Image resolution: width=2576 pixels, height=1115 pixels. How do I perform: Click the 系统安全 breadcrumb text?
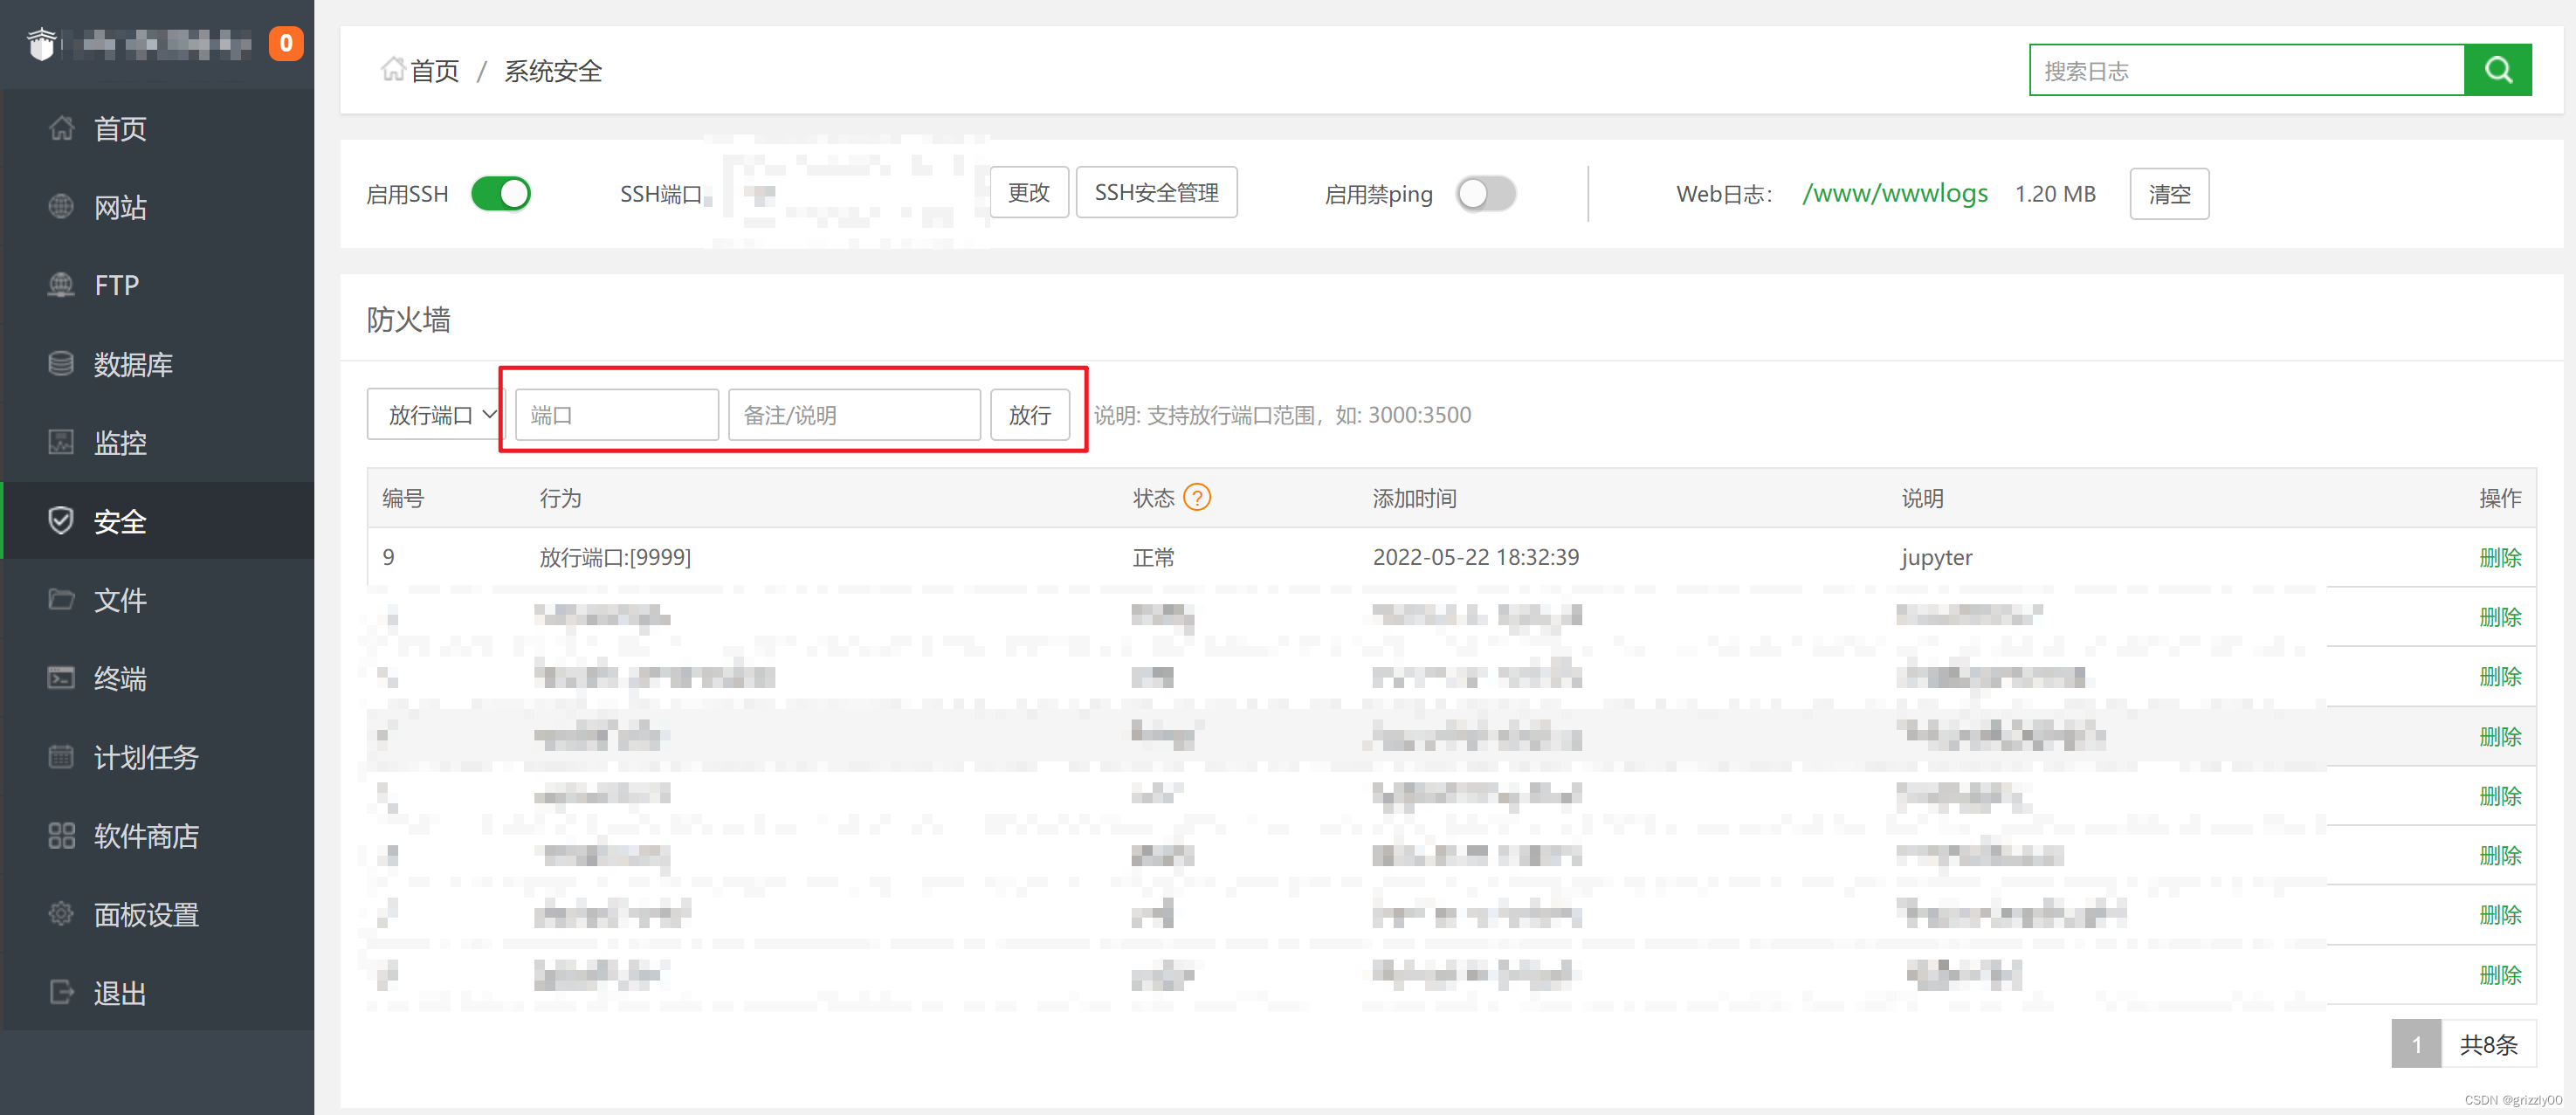553,71
